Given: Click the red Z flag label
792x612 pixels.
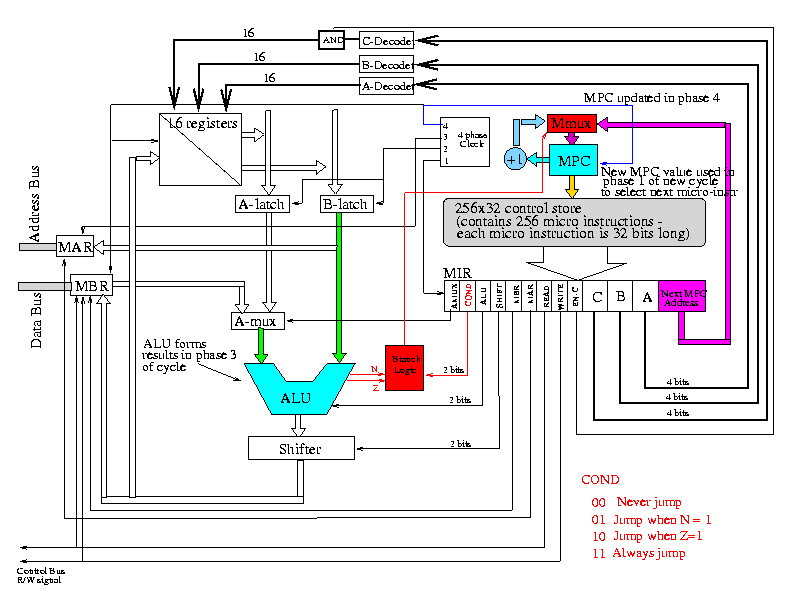Looking at the screenshot, I should [x=376, y=388].
